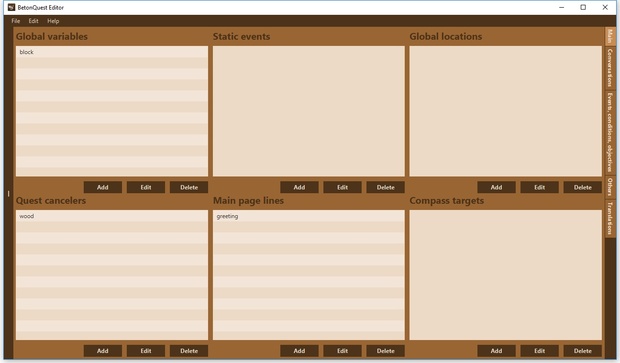The height and width of the screenshot is (363, 620).
Task: Click Edit under Global locations
Action: pos(539,187)
